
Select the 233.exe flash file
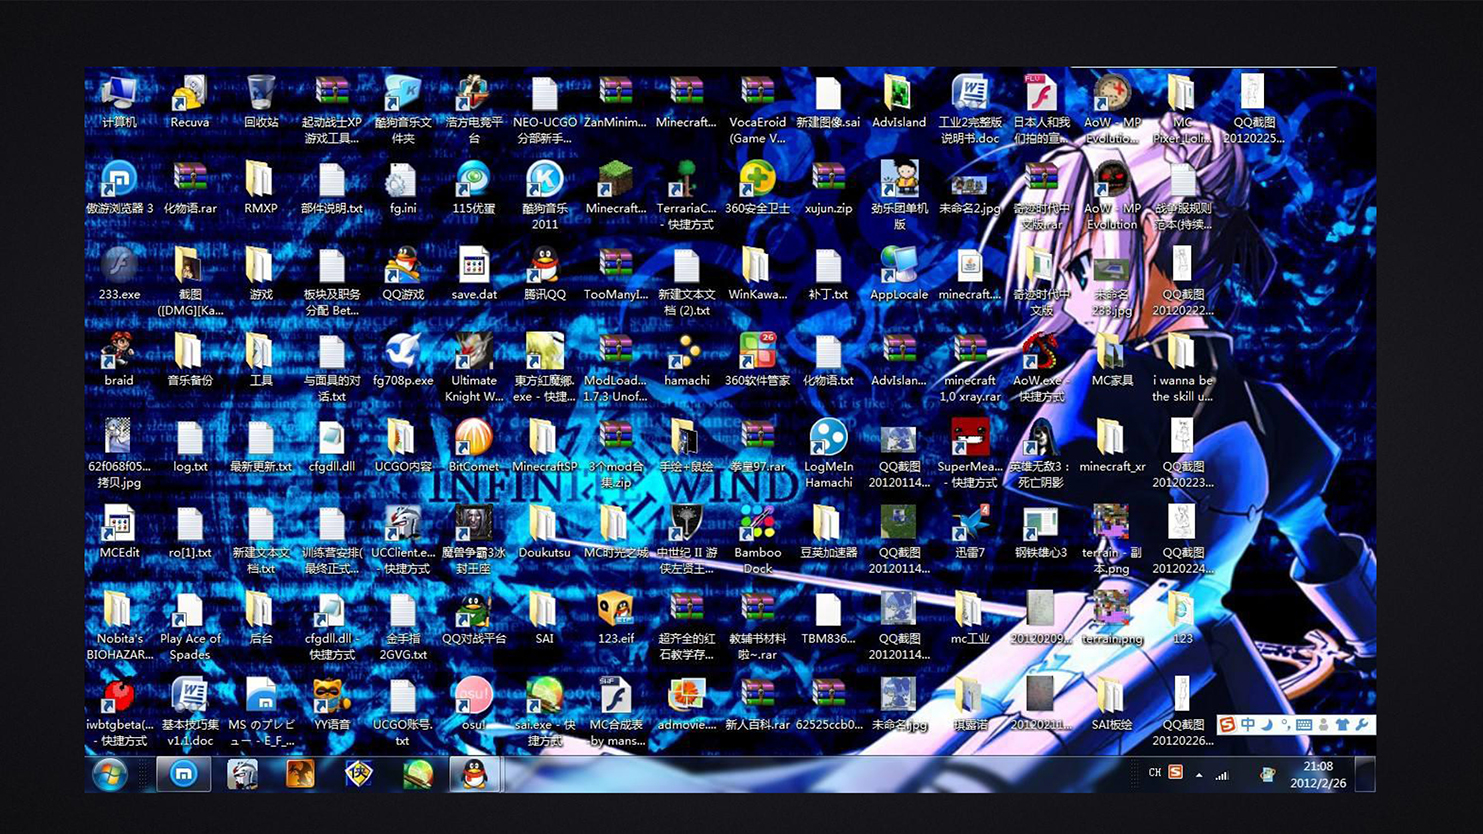[119, 274]
